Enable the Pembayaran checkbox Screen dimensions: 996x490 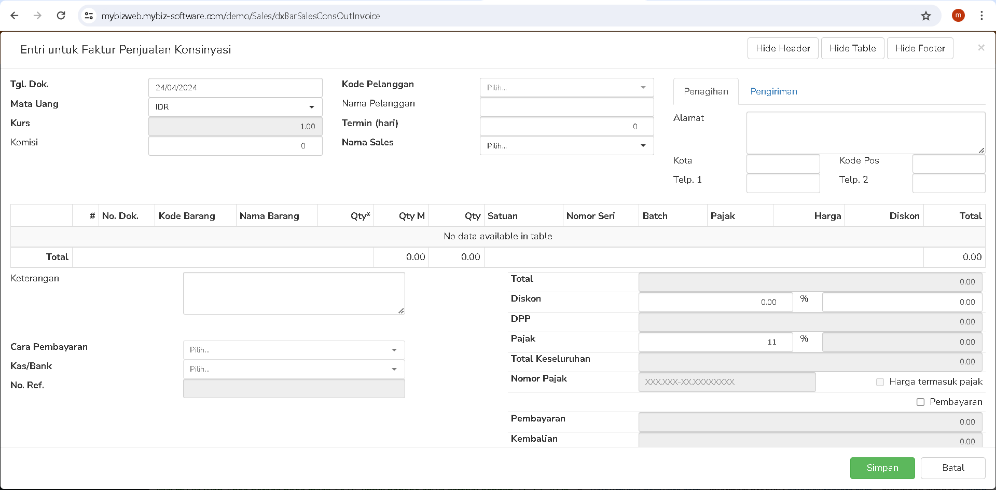(x=920, y=402)
